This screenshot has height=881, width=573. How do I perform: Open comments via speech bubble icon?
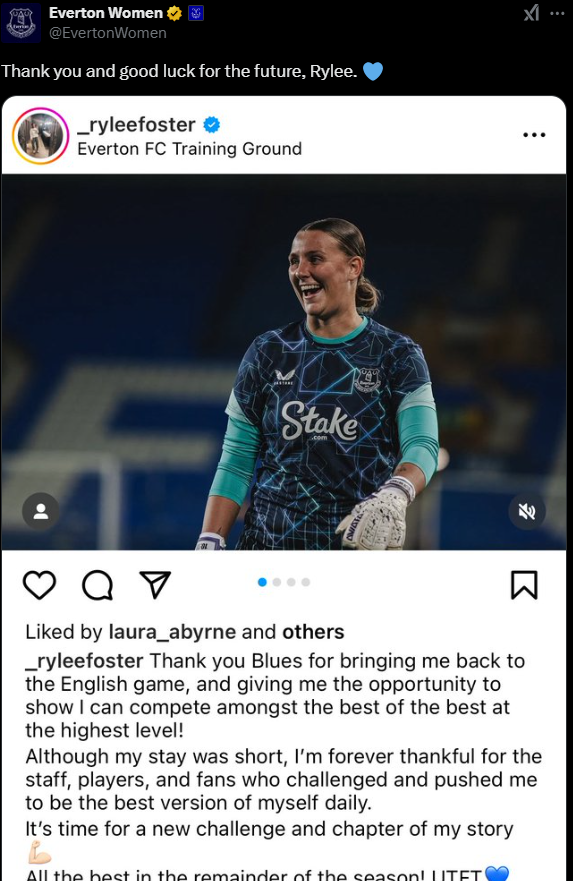pos(98,585)
